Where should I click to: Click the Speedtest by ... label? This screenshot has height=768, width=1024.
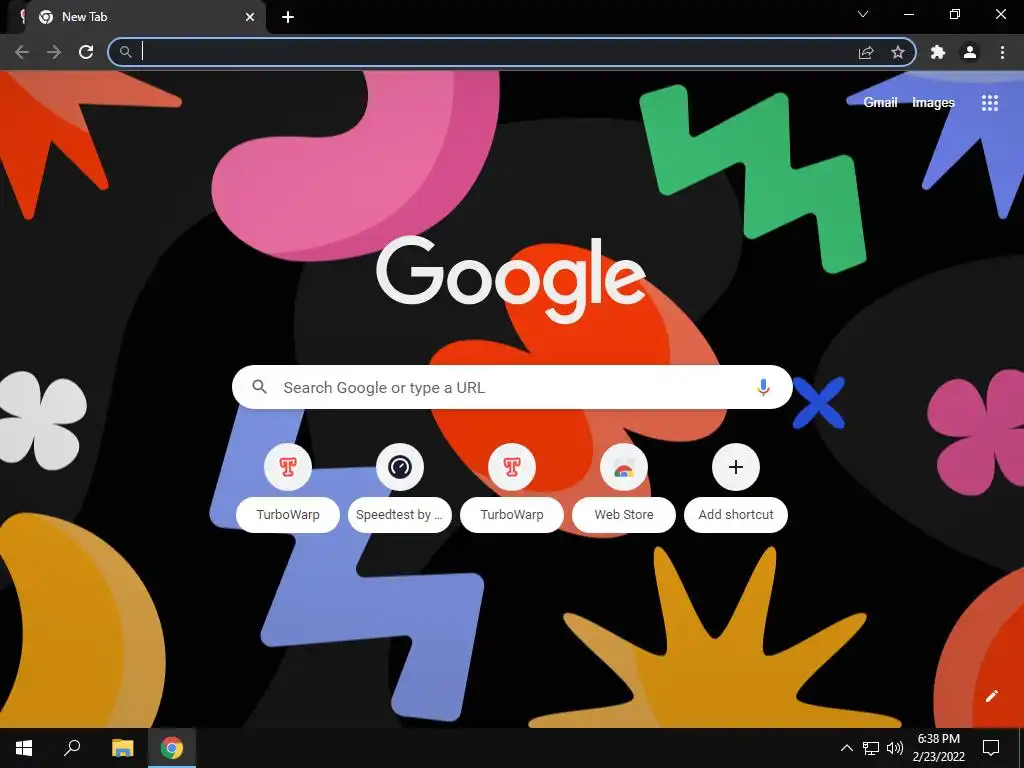click(x=400, y=515)
